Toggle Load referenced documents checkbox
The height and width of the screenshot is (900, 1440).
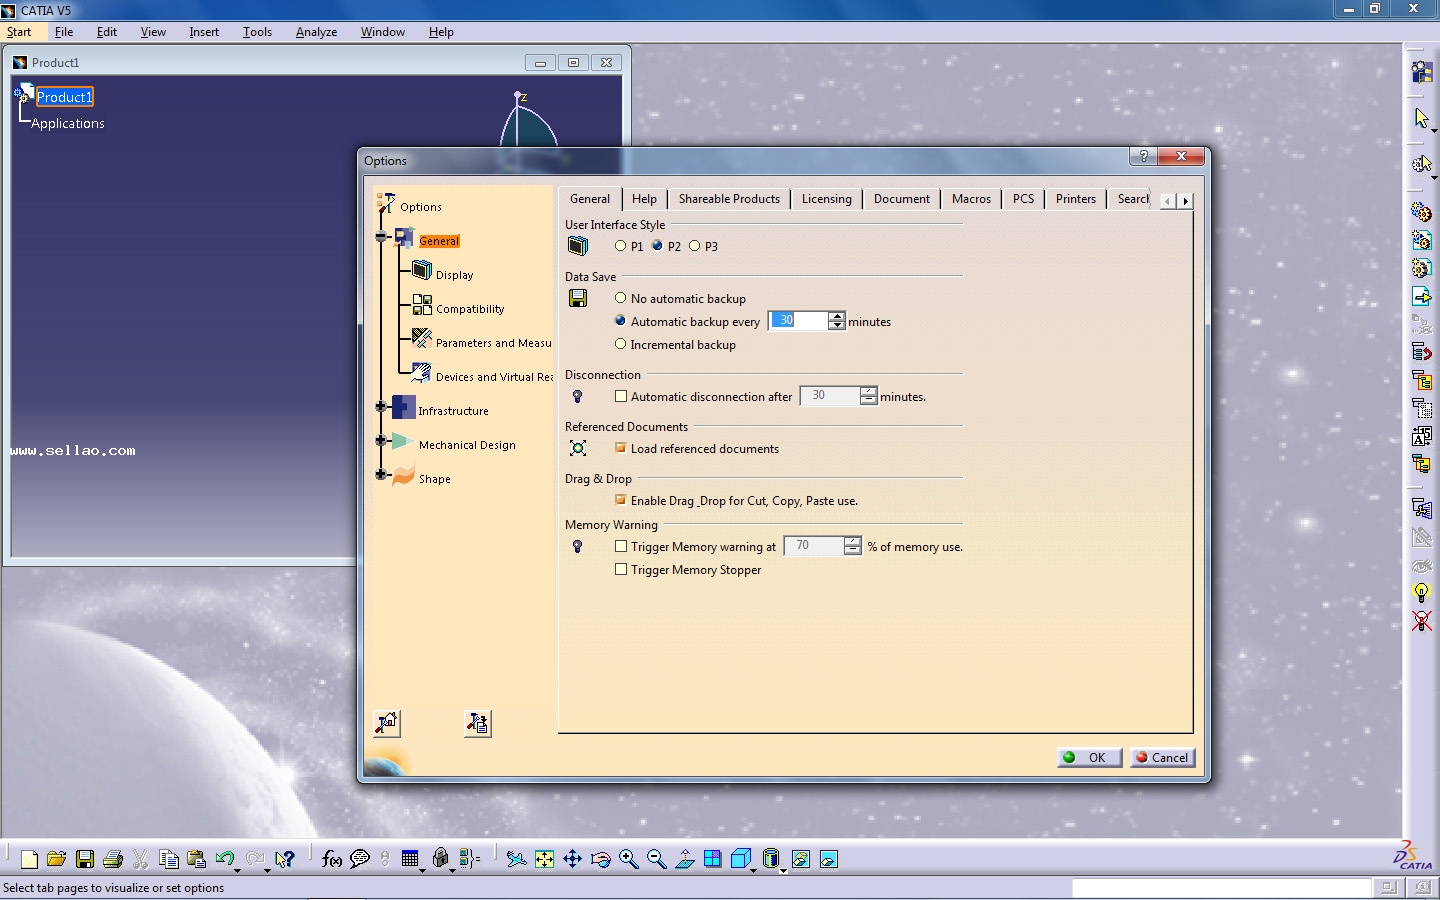click(x=621, y=448)
